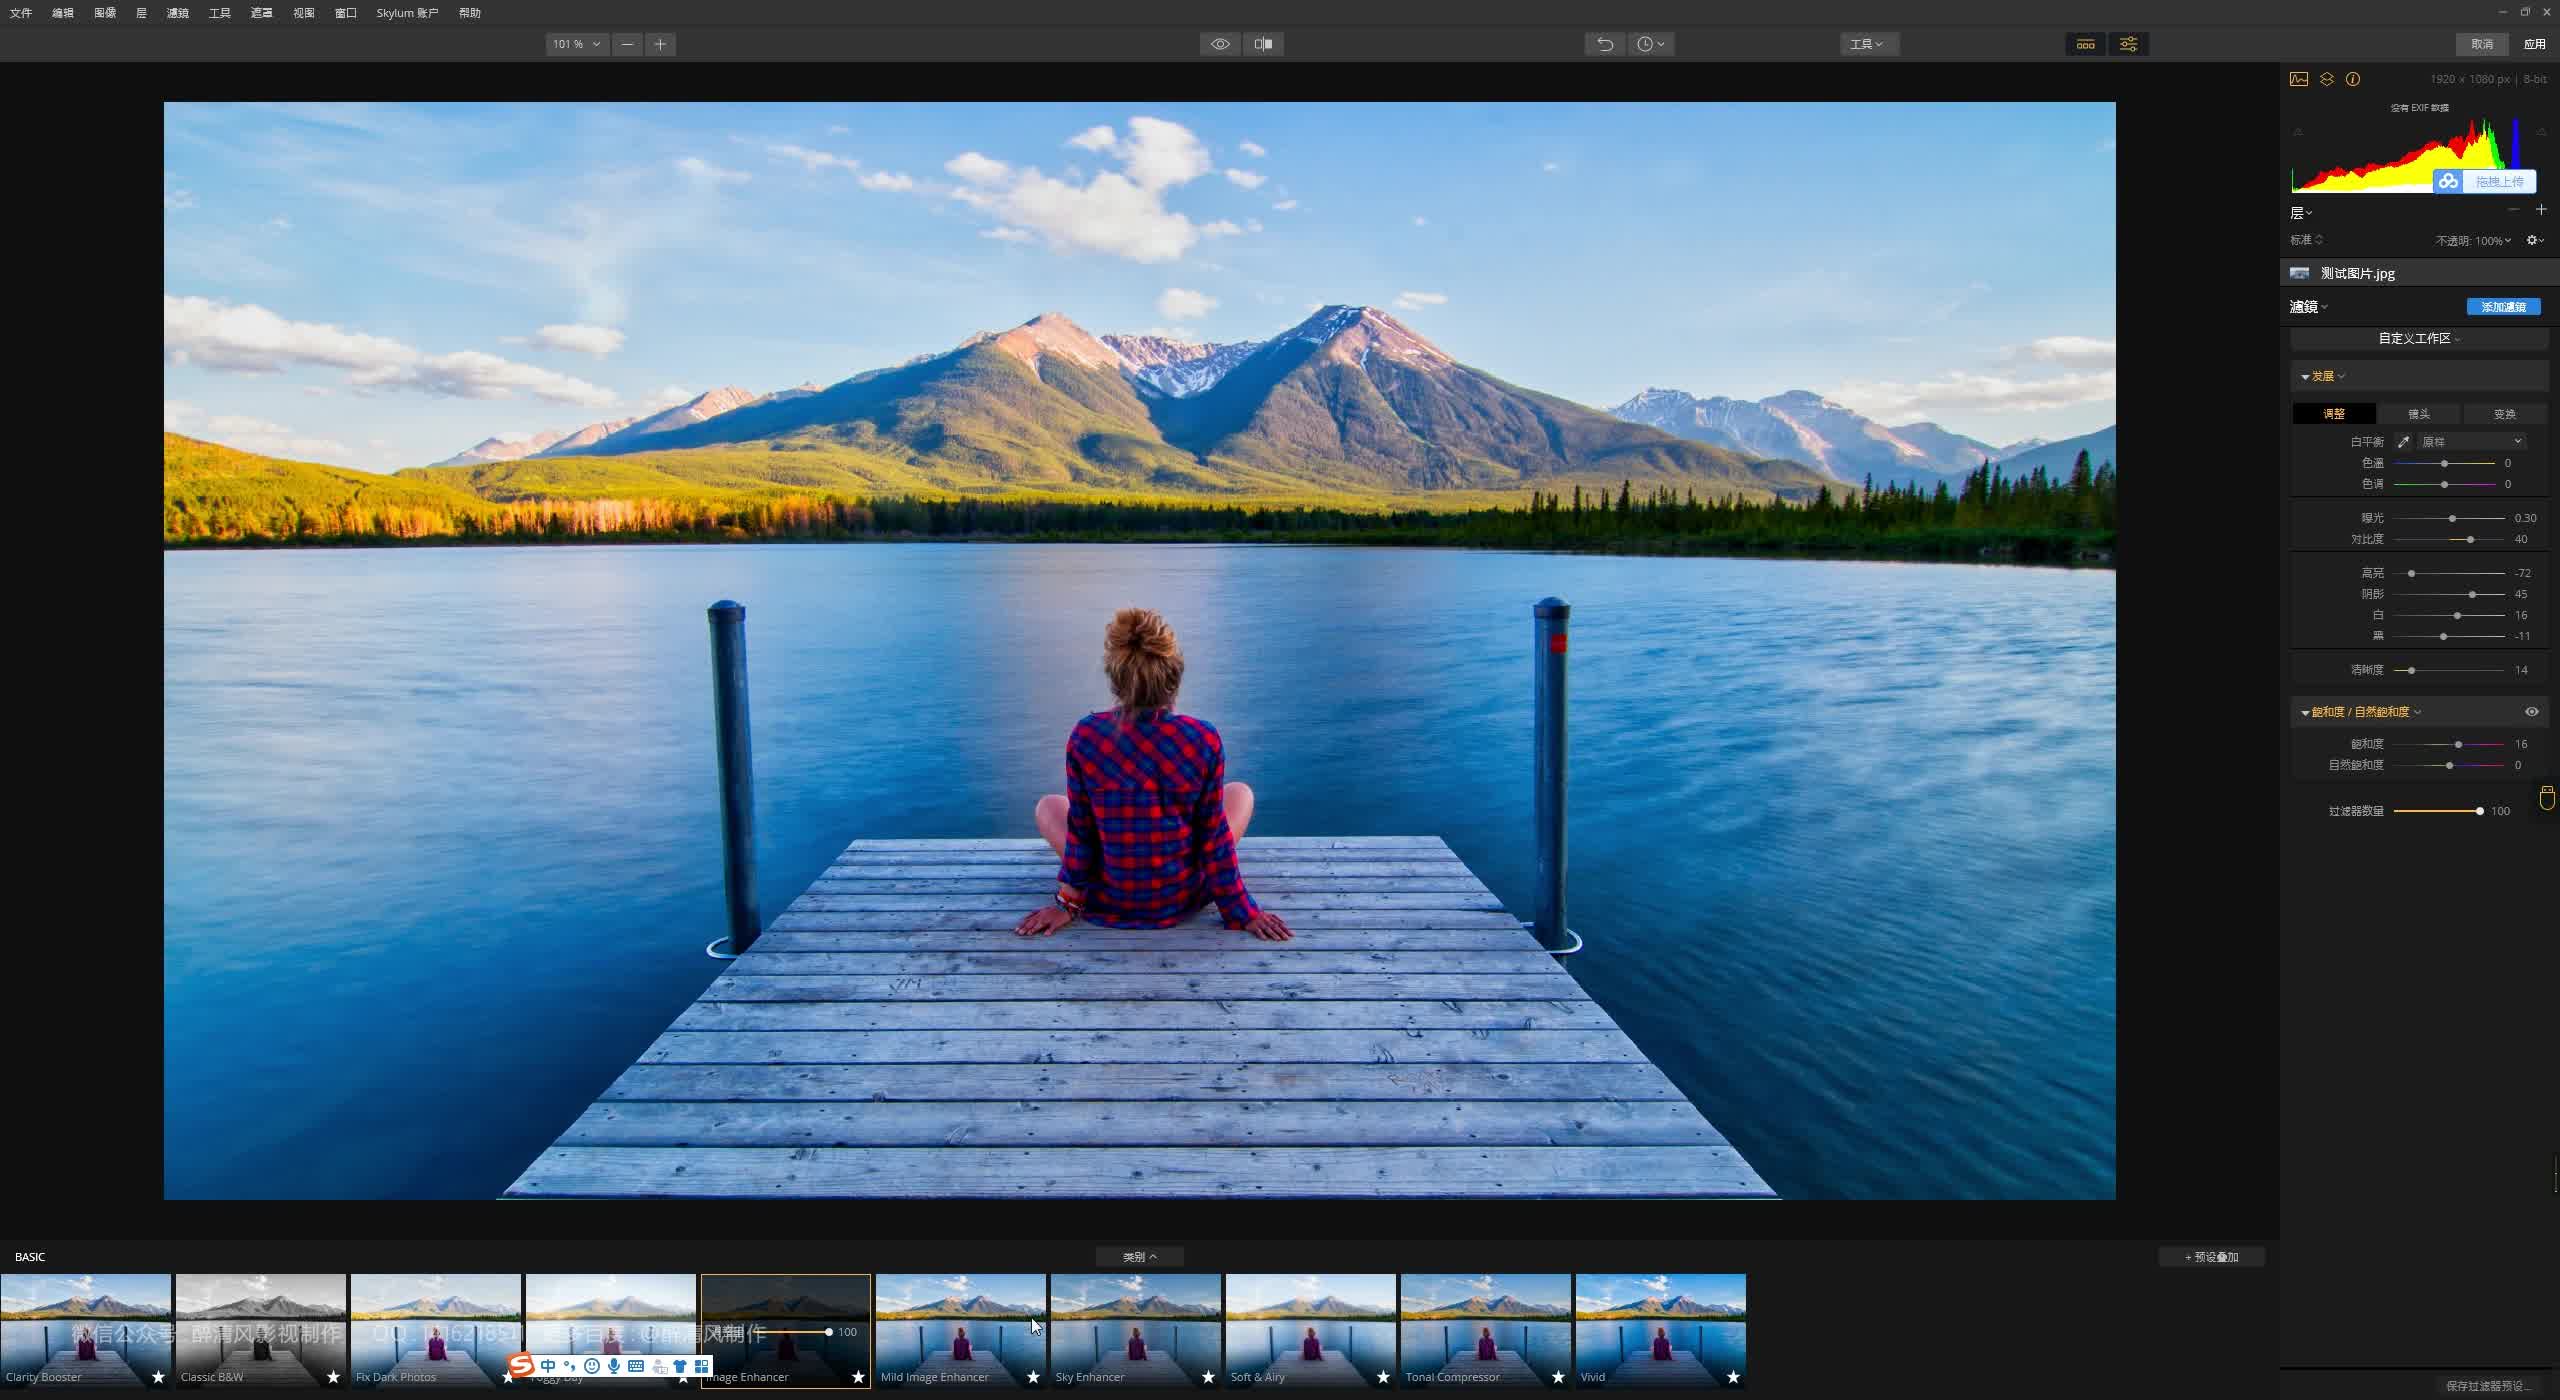The width and height of the screenshot is (2560, 1400).
Task: Click the eye preview icon at top center
Action: [x=1219, y=44]
